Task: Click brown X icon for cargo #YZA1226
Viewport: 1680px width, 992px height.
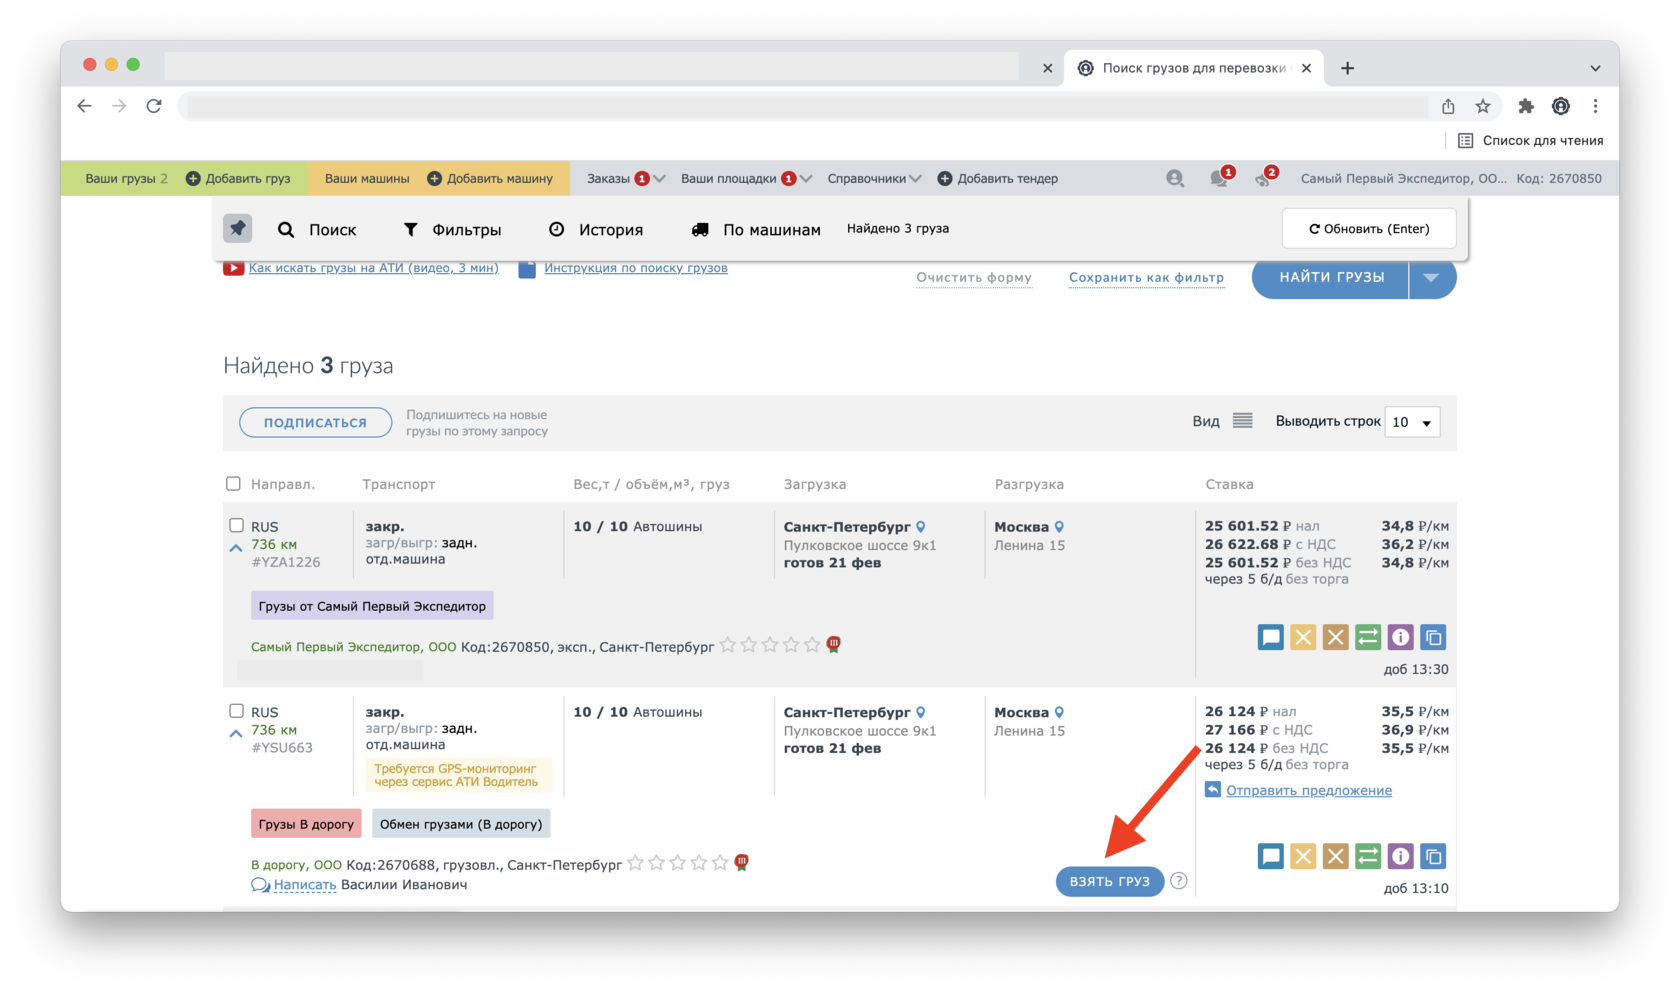Action: (1335, 637)
